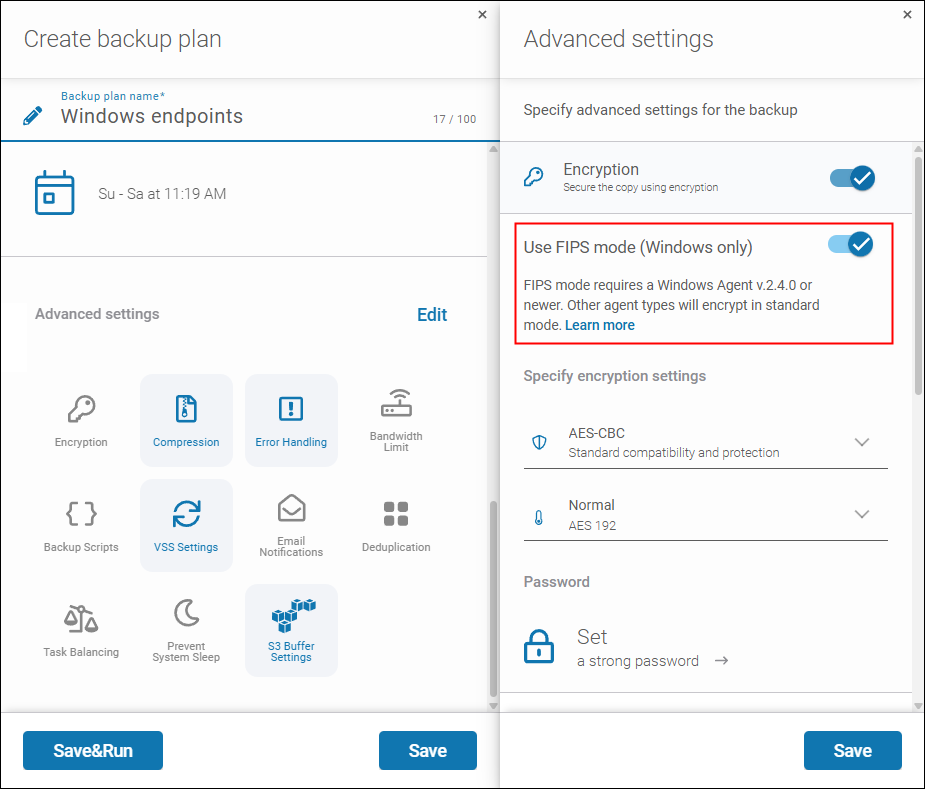Click the shield icon beside AES-CBC
The image size is (925, 789).
pos(539,442)
